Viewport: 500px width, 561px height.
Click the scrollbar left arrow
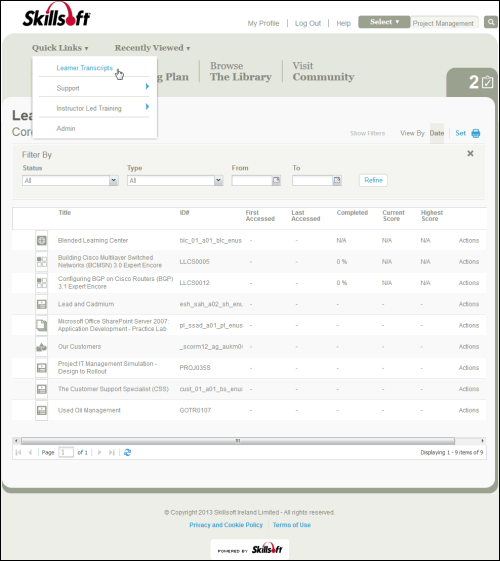pos(16,441)
